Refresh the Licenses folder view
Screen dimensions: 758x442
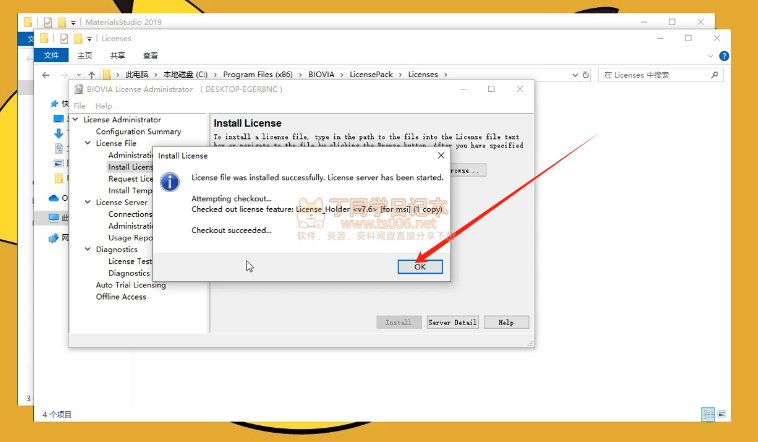coord(585,75)
